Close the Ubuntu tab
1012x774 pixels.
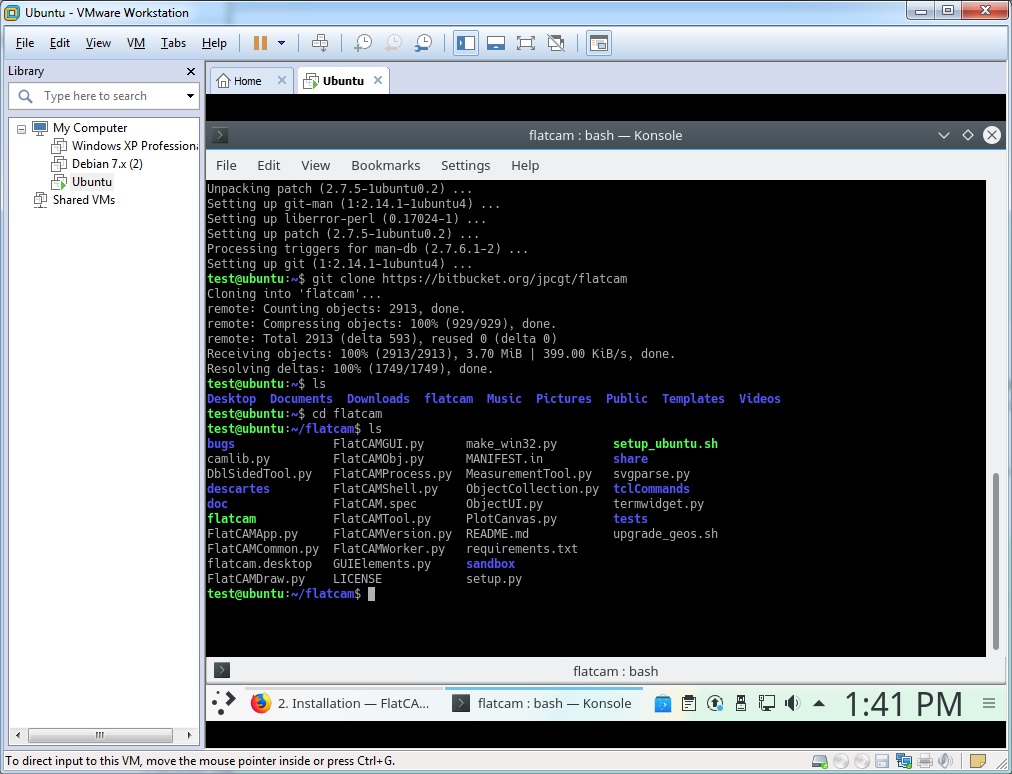pos(378,80)
